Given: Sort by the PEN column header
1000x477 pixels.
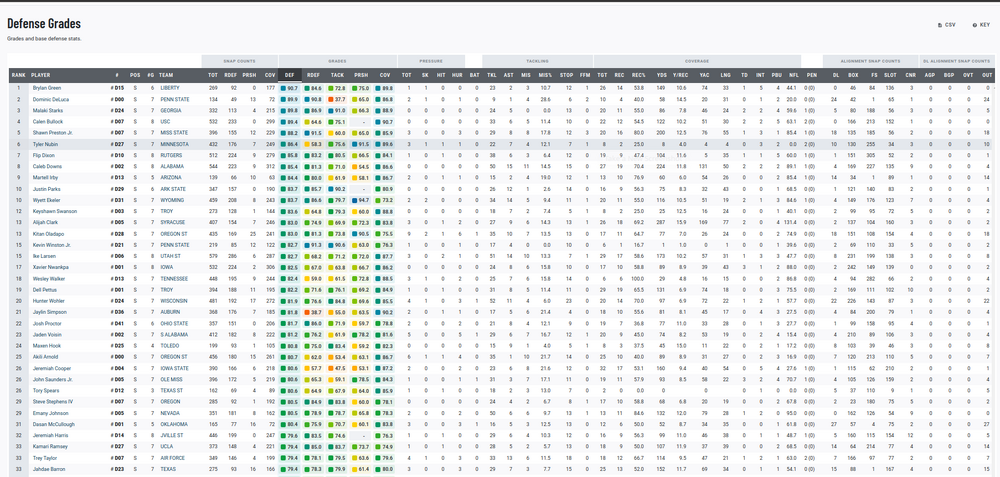Looking at the screenshot, I should click(811, 74).
